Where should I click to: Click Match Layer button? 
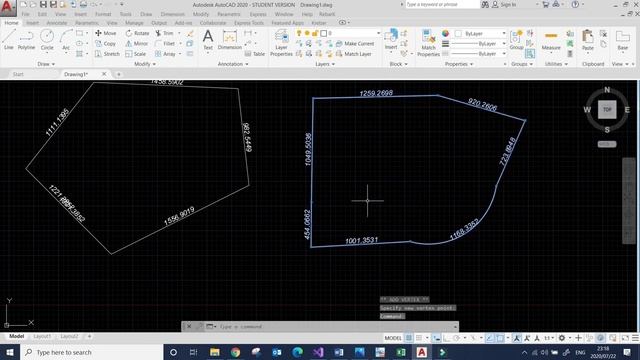point(353,54)
